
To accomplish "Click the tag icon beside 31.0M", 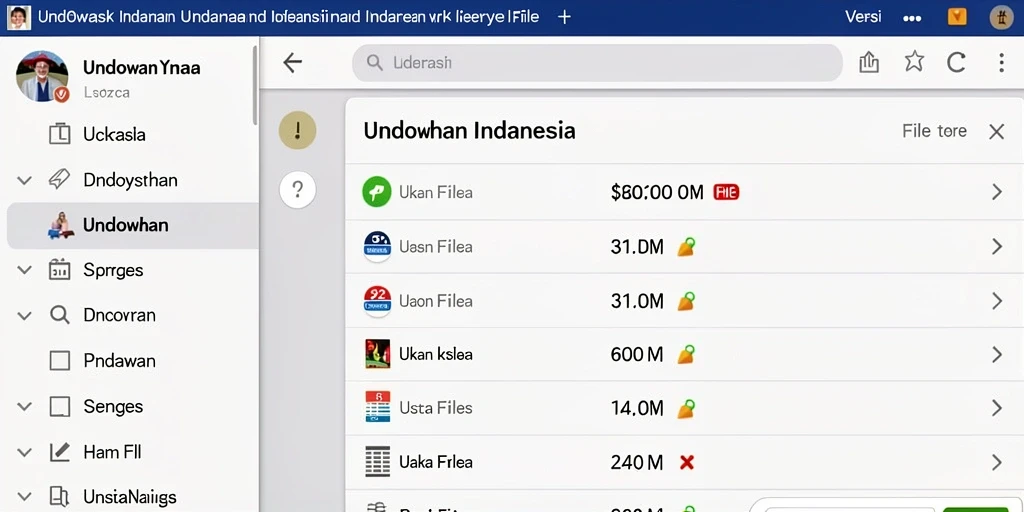I will [686, 301].
